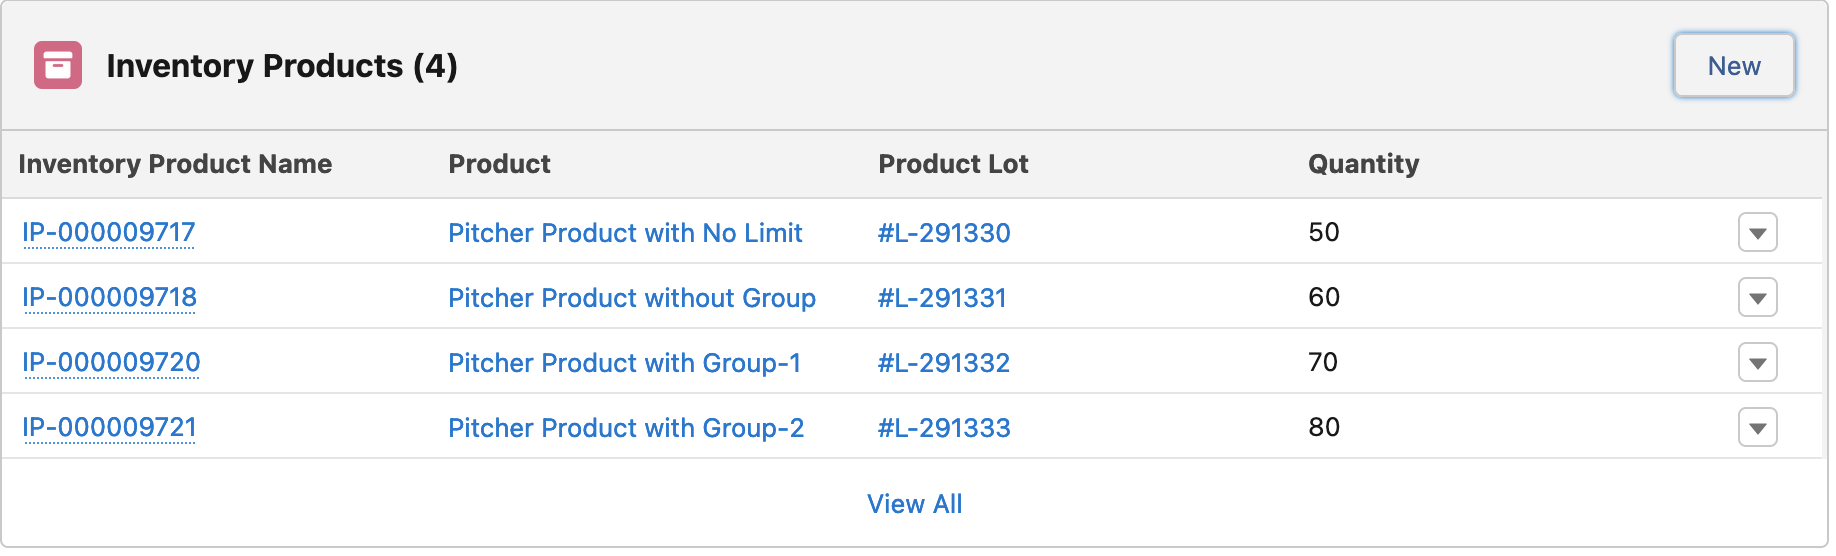View product lot #L-291332

coord(944,363)
